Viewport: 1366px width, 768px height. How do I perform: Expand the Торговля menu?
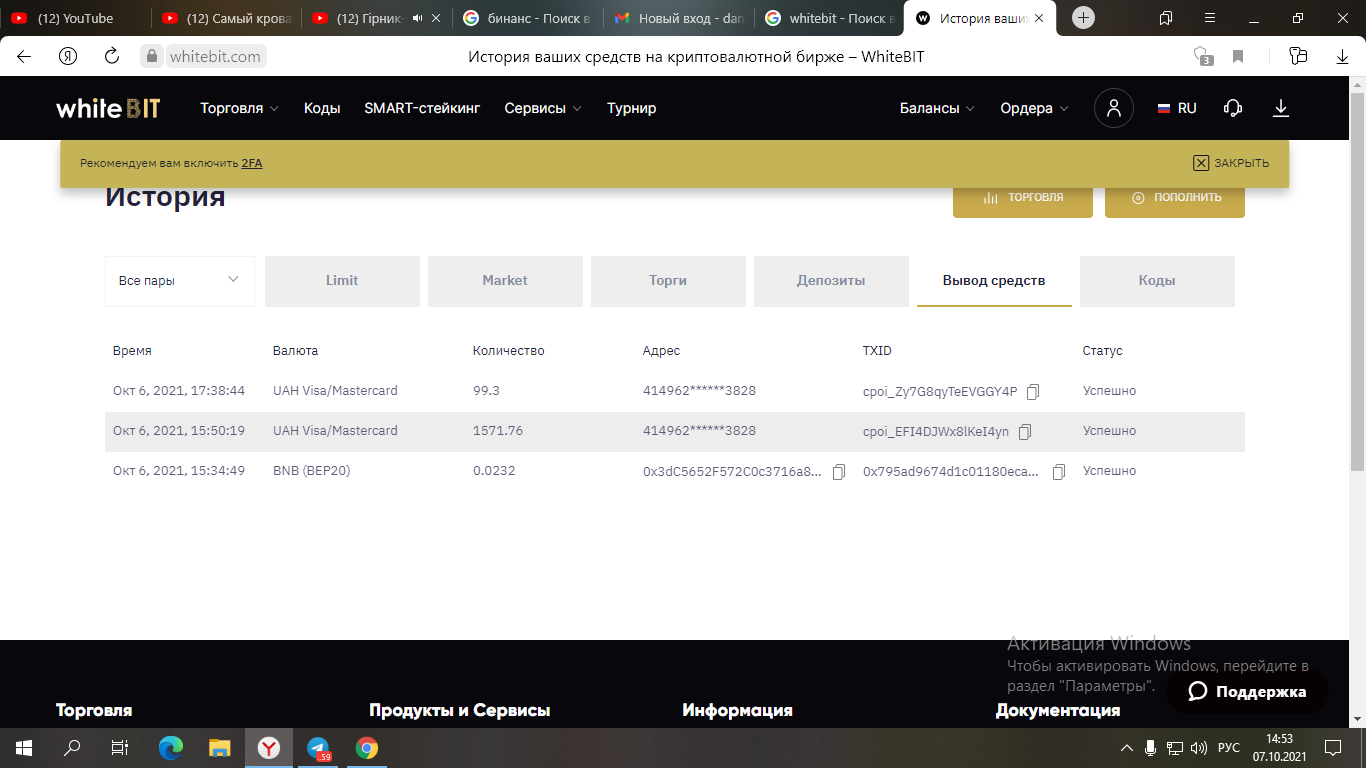pyautogui.click(x=239, y=108)
